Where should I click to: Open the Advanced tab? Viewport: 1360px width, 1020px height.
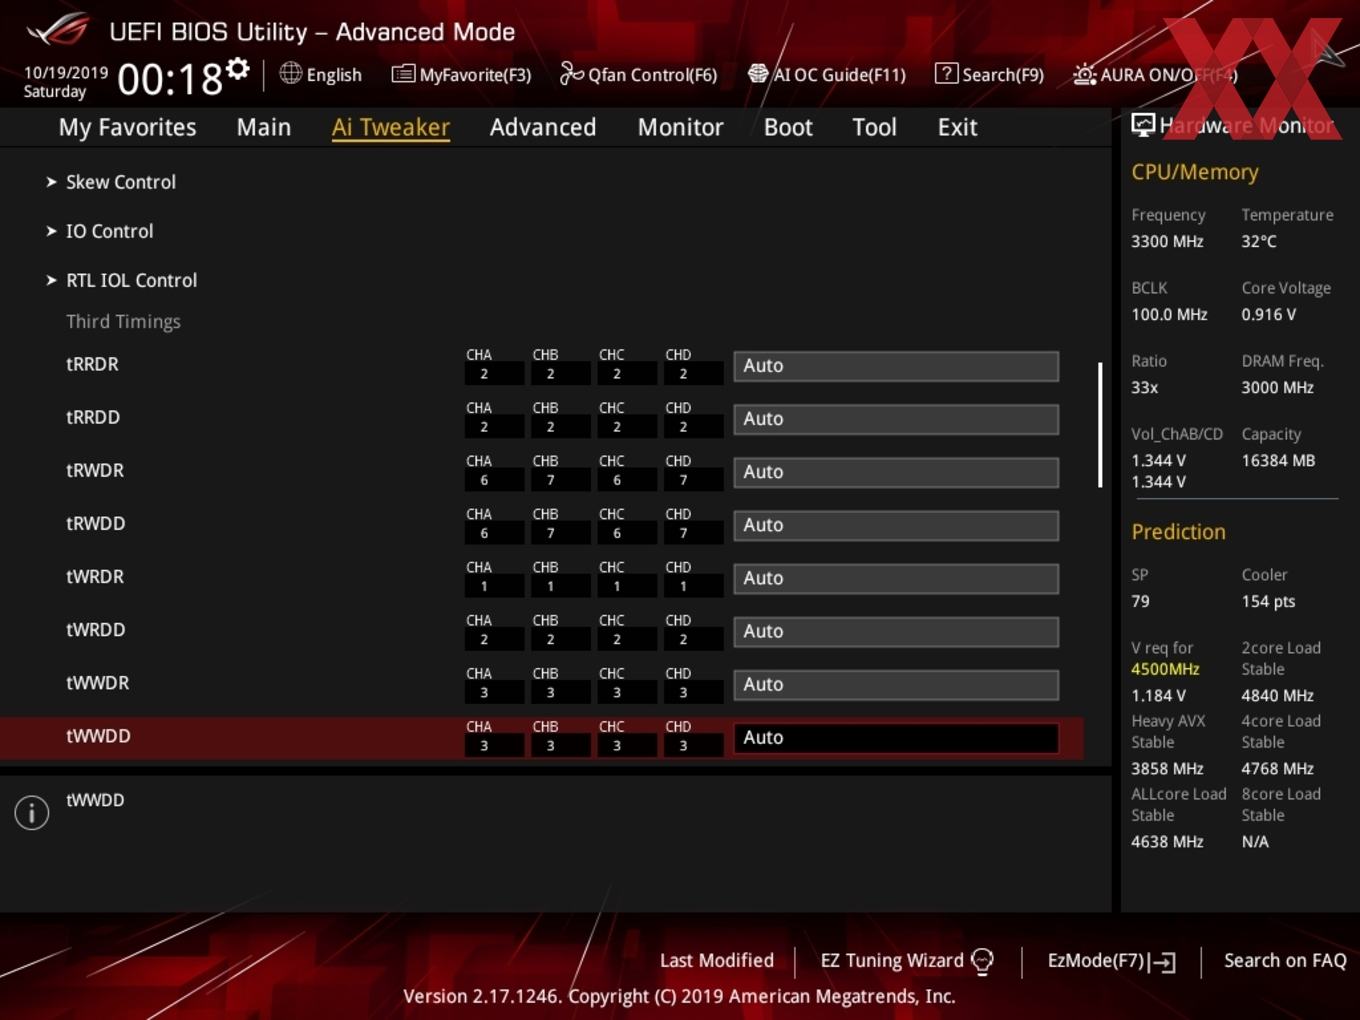point(543,127)
